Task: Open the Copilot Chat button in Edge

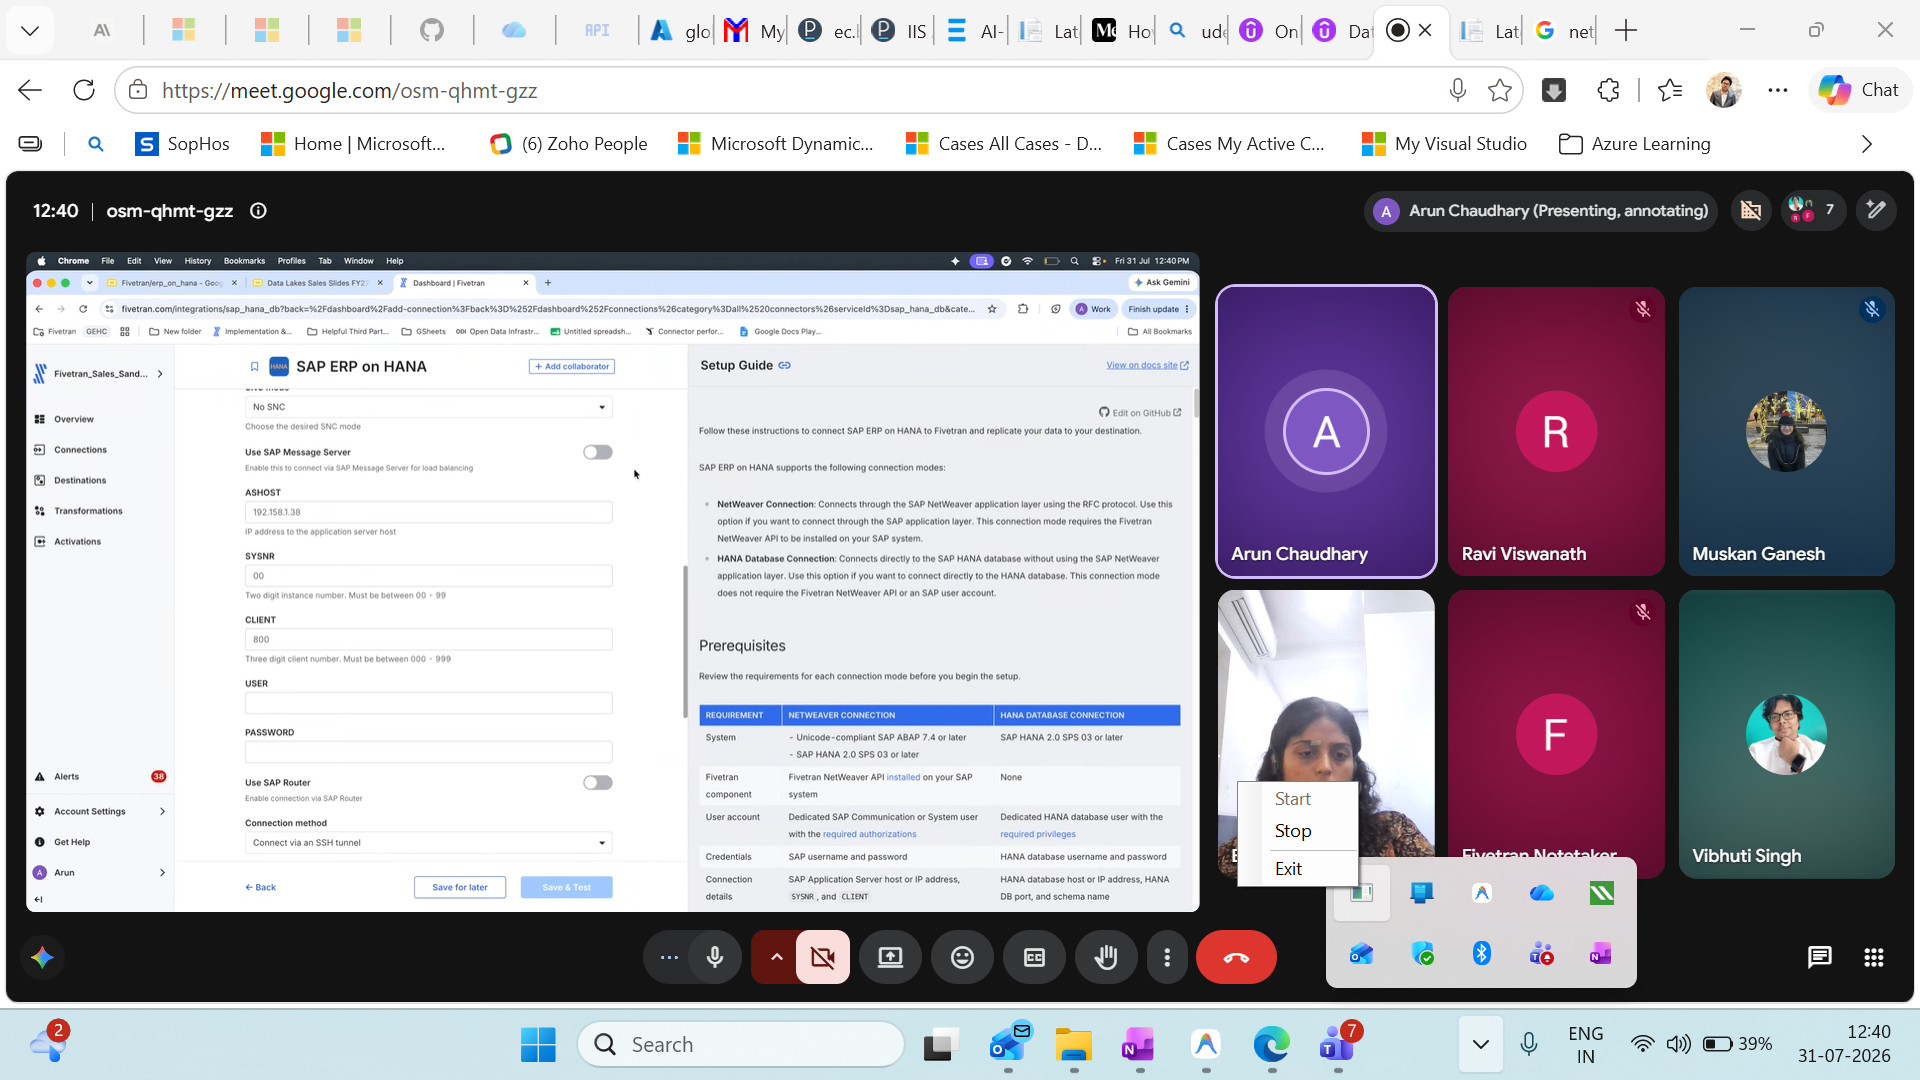Action: pos(1859,90)
